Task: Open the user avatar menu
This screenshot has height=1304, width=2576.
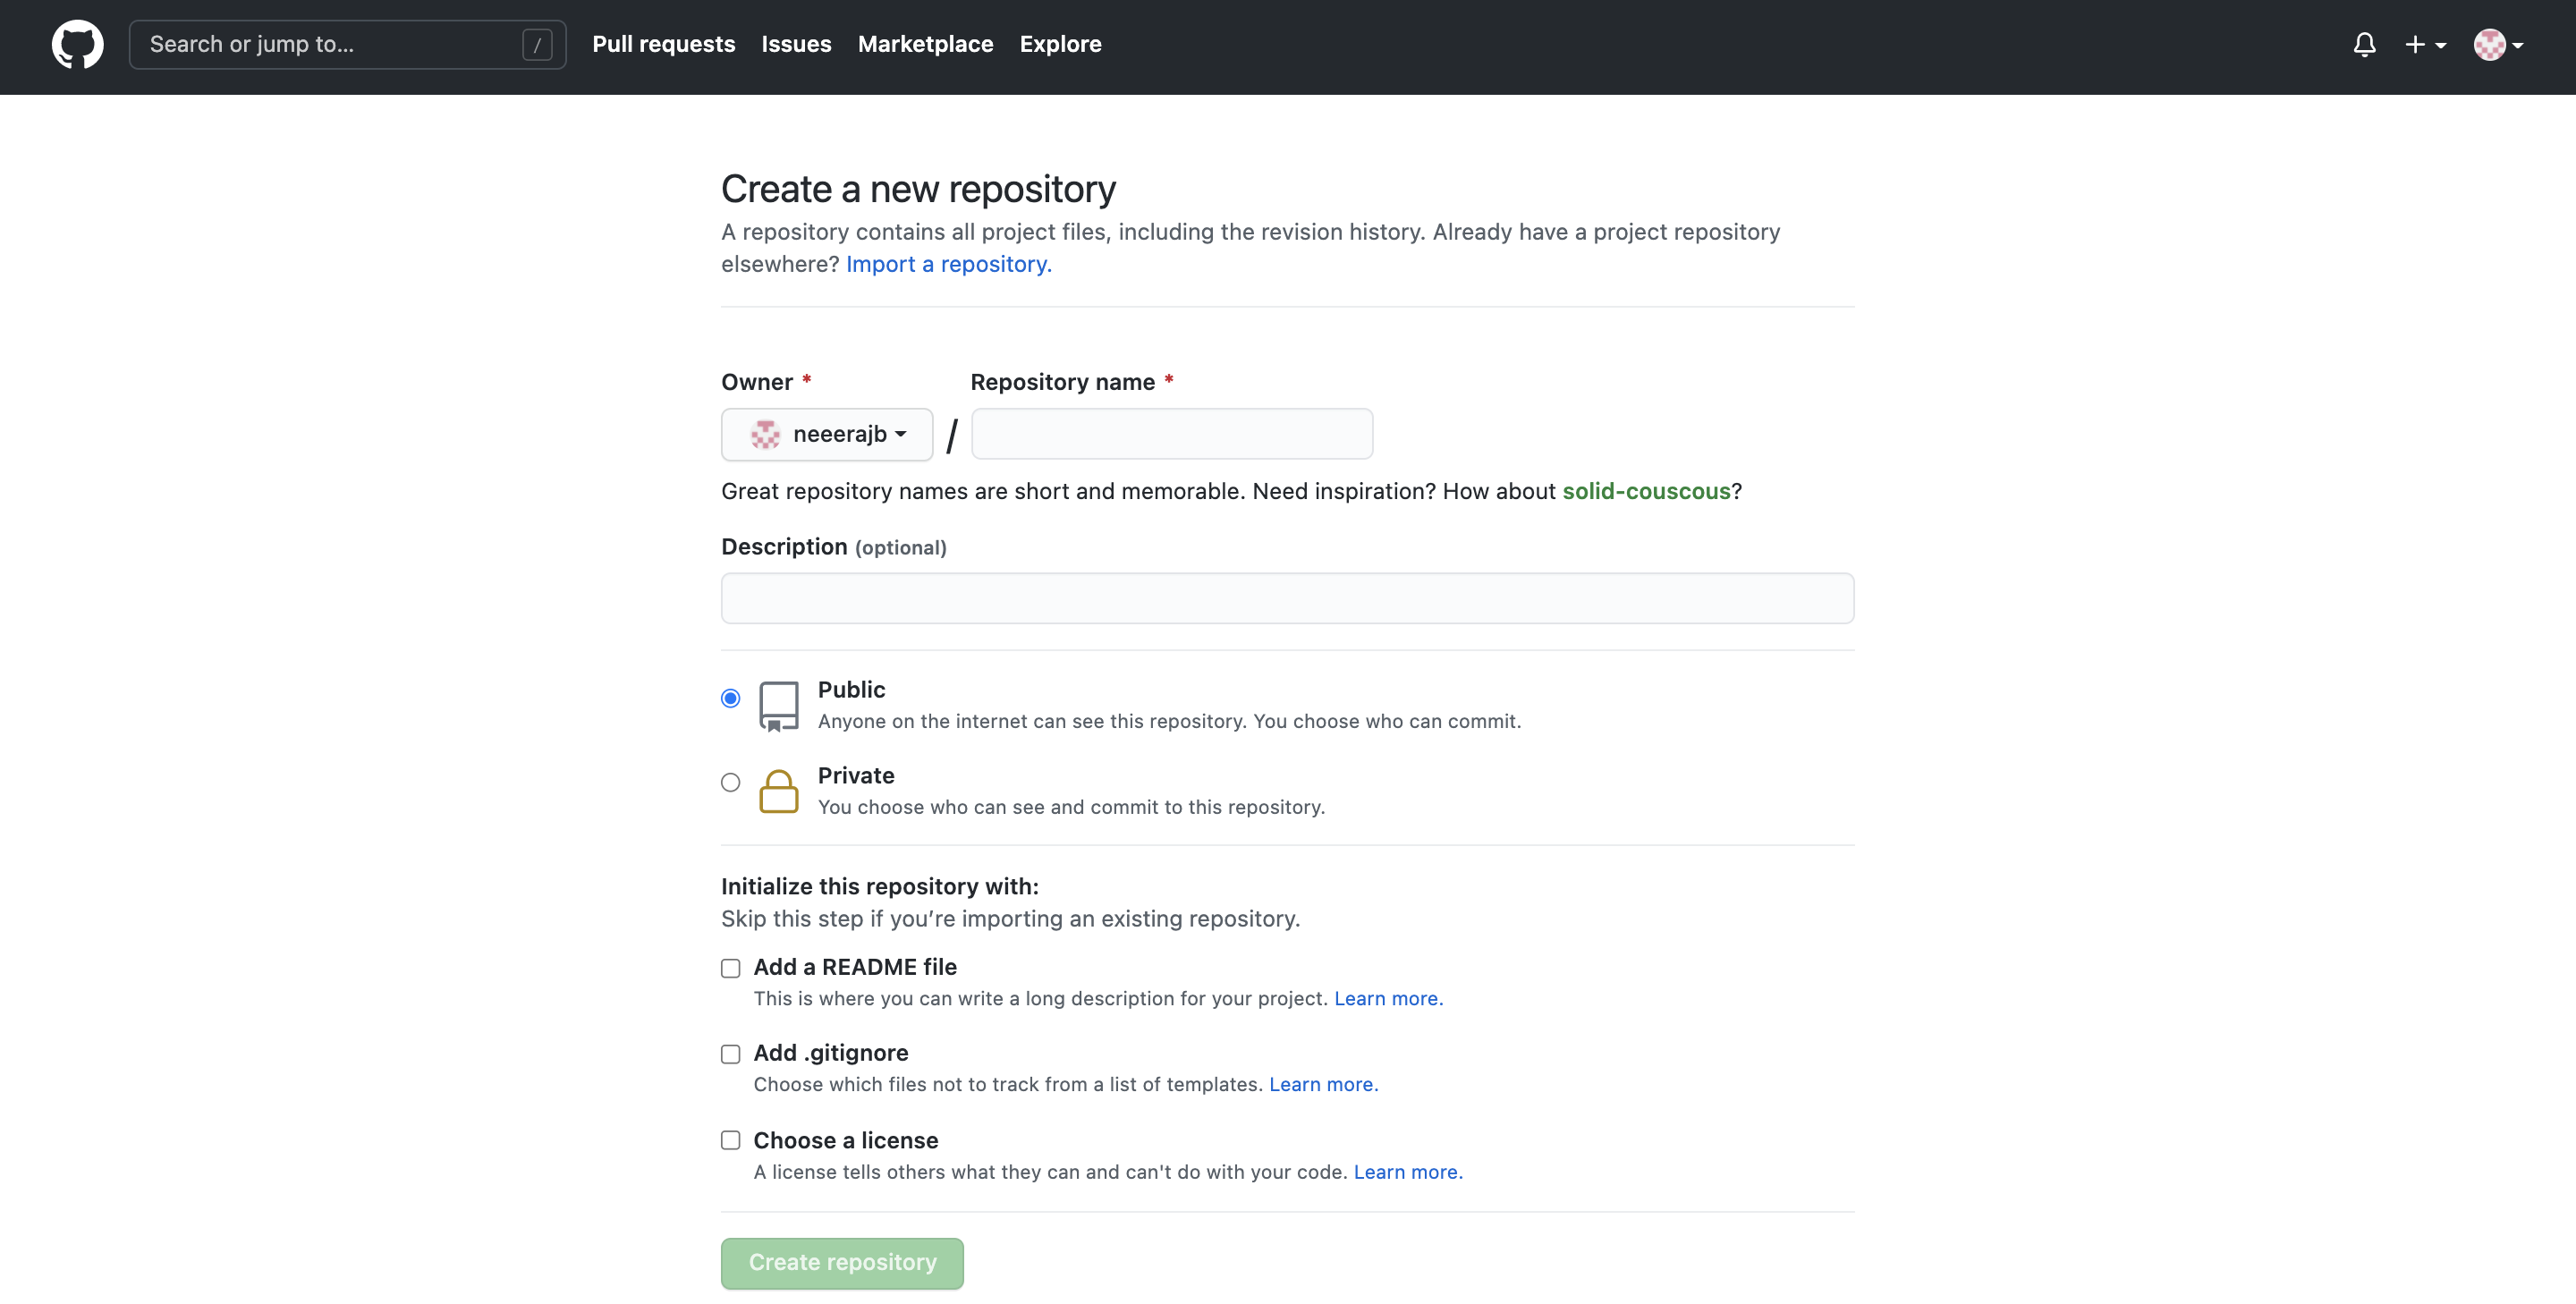Action: point(2498,45)
